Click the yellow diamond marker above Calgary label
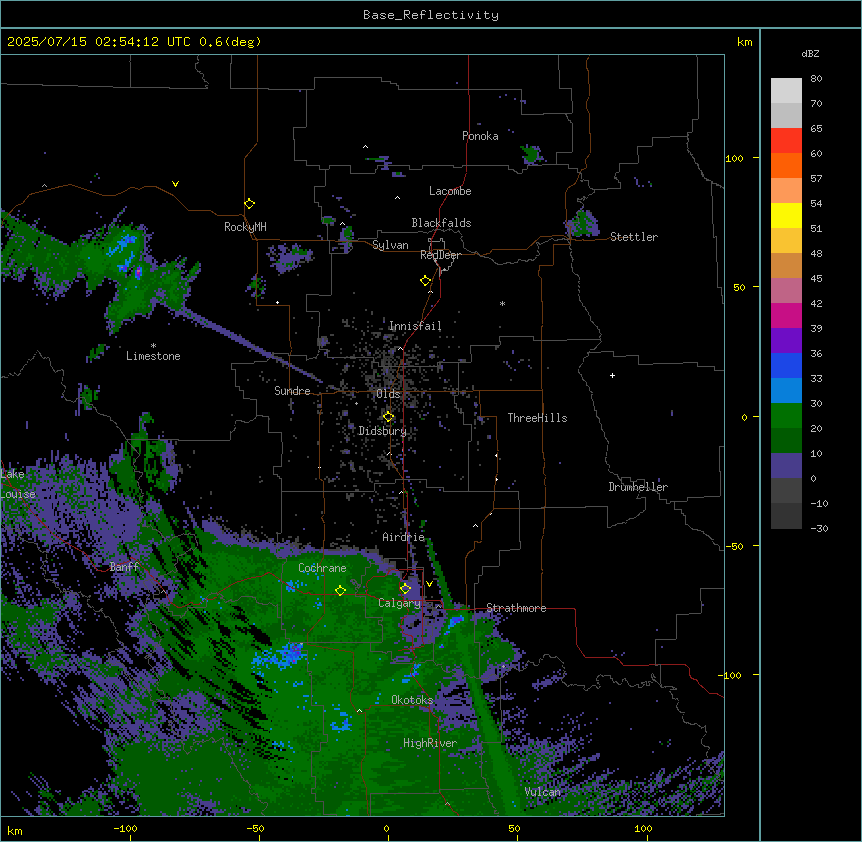Screen dimensions: 862x842 click(x=405, y=589)
